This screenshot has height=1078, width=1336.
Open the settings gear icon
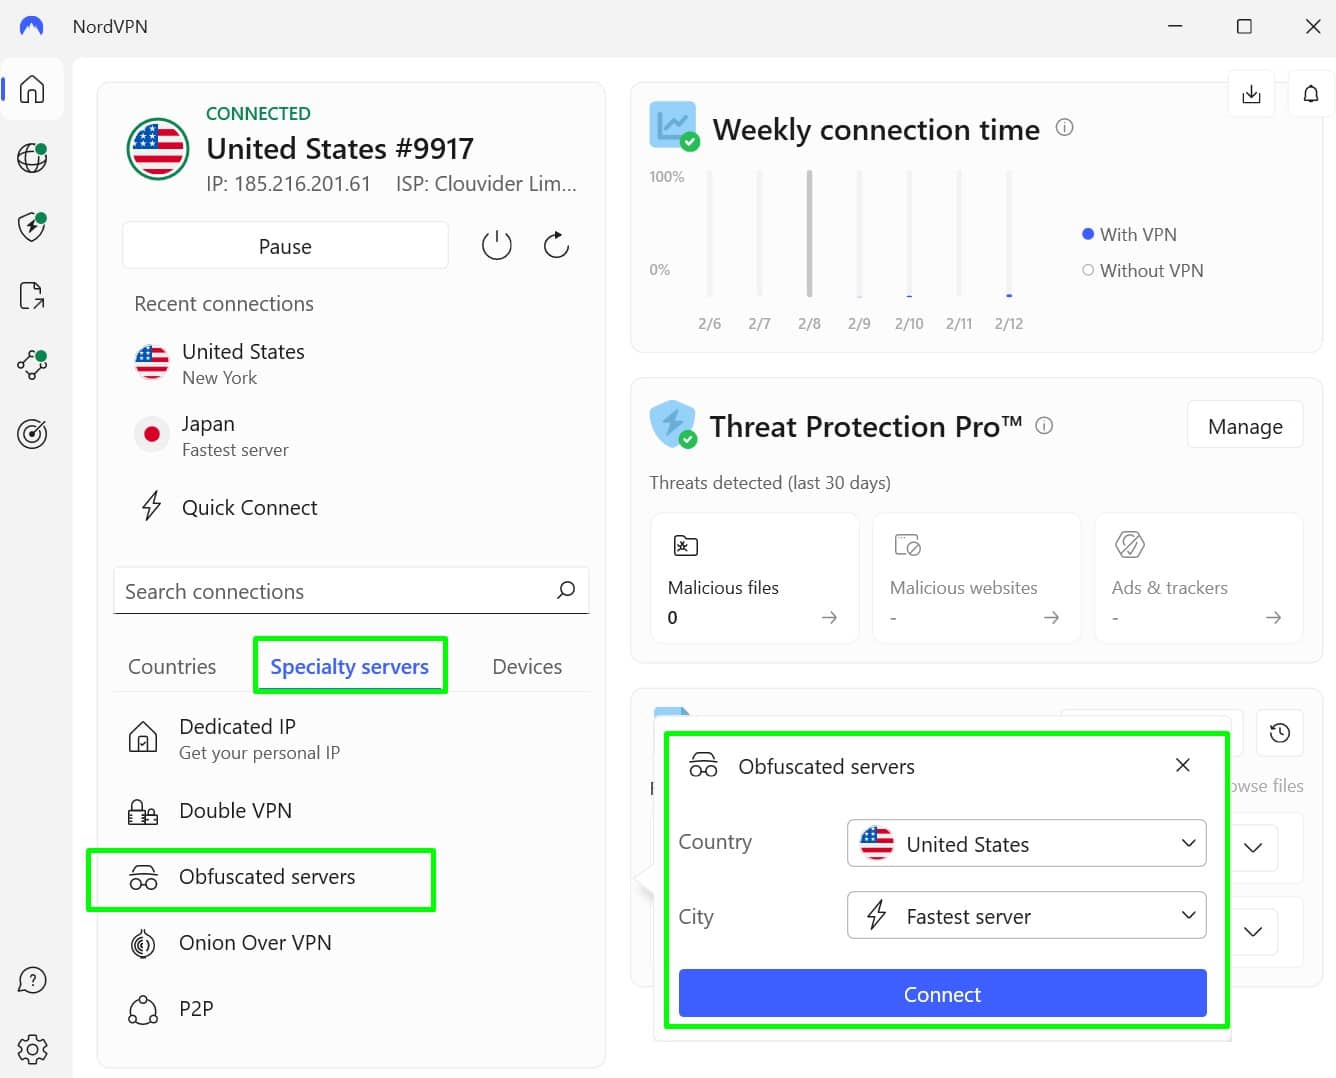pos(32,1049)
